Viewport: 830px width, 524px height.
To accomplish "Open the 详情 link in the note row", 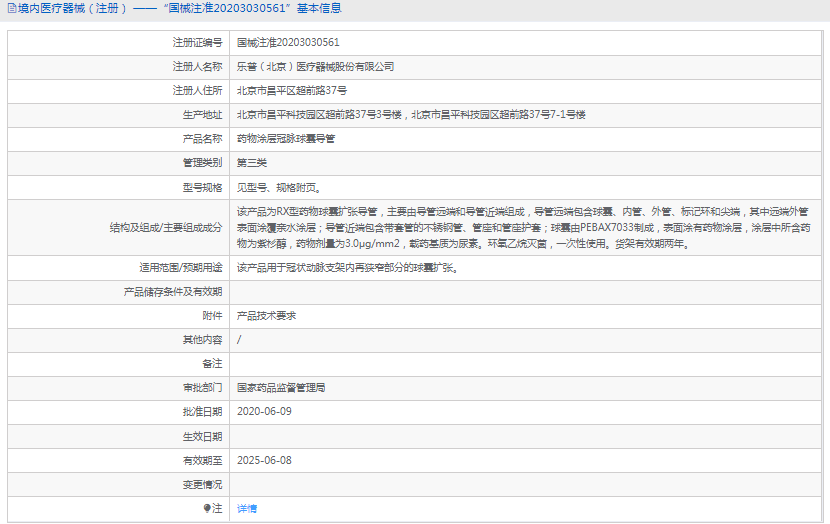I will (x=247, y=509).
